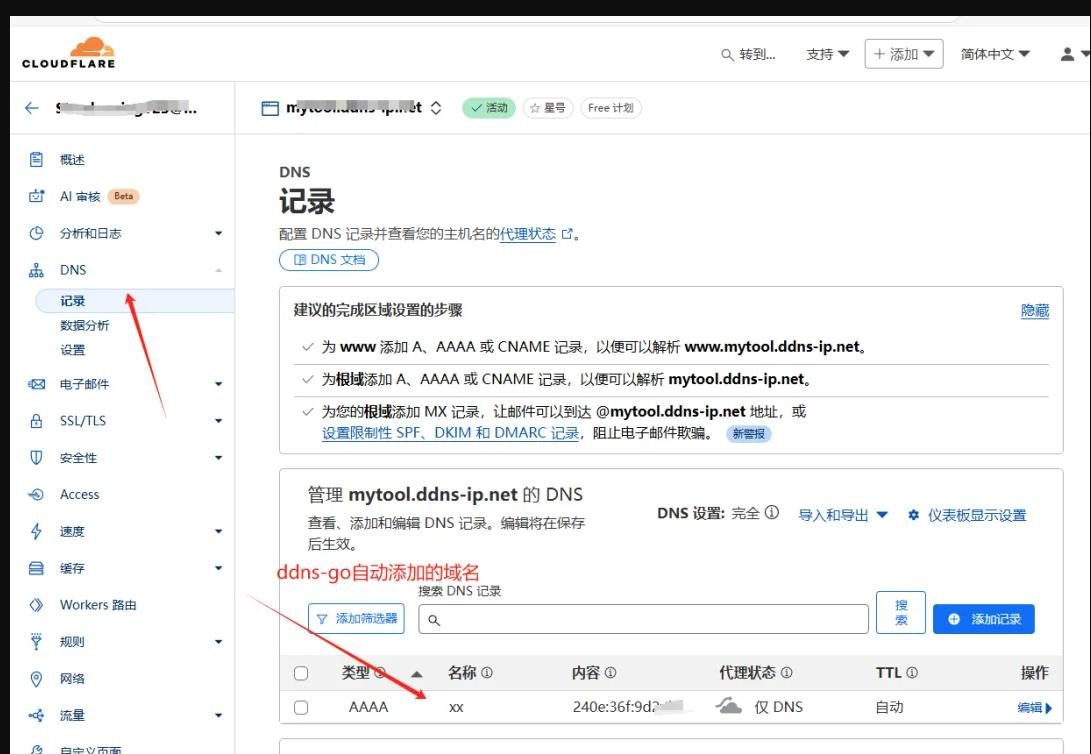Open Workers 路由 in the sidebar

pos(98,605)
